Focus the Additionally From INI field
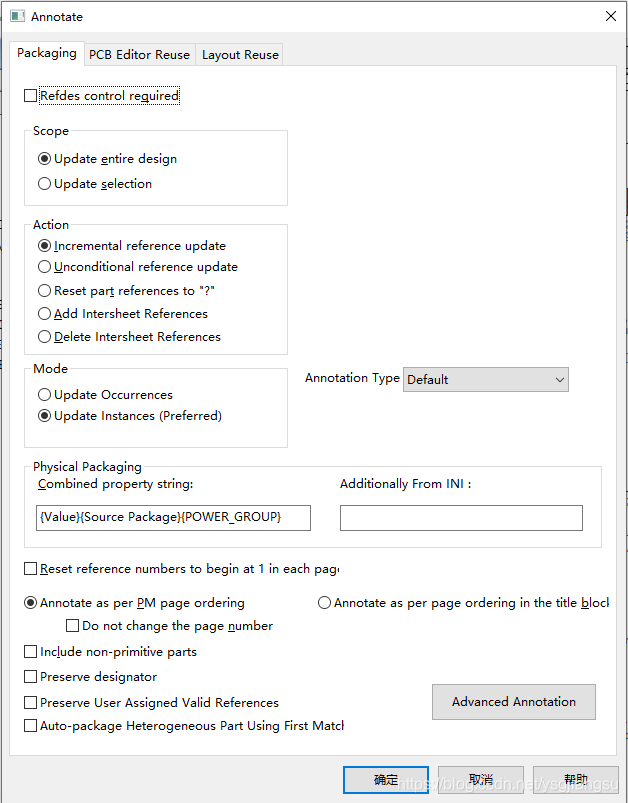Viewport: 628px width, 803px height. tap(461, 517)
